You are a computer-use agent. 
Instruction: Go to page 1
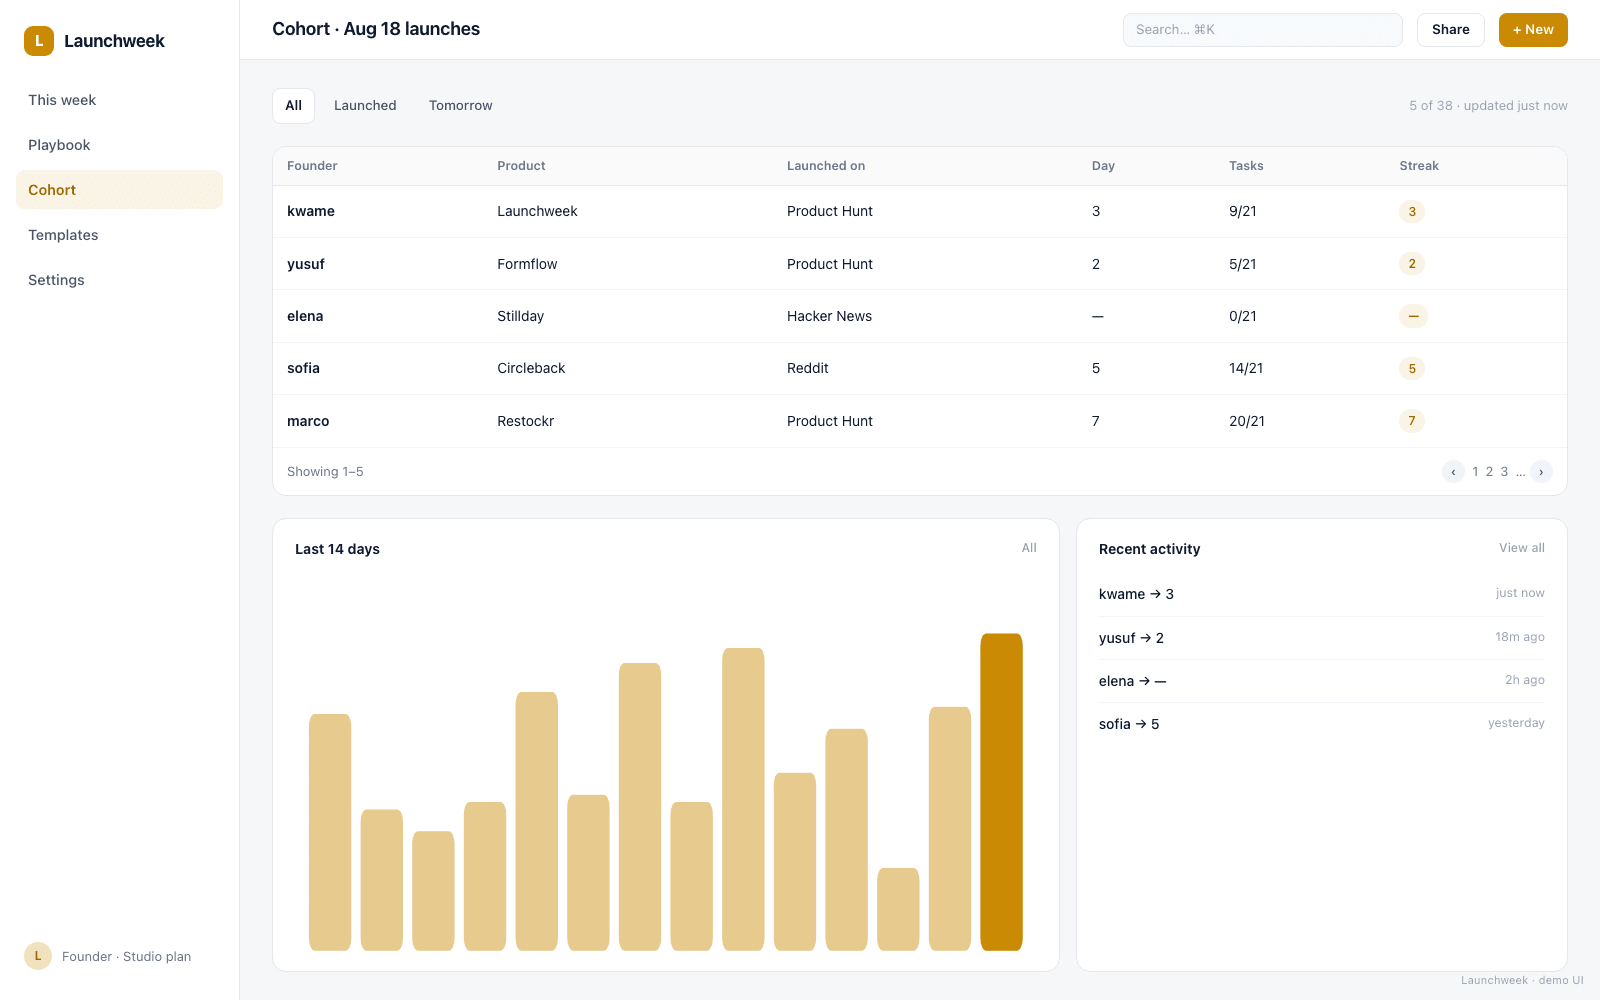(x=1475, y=472)
